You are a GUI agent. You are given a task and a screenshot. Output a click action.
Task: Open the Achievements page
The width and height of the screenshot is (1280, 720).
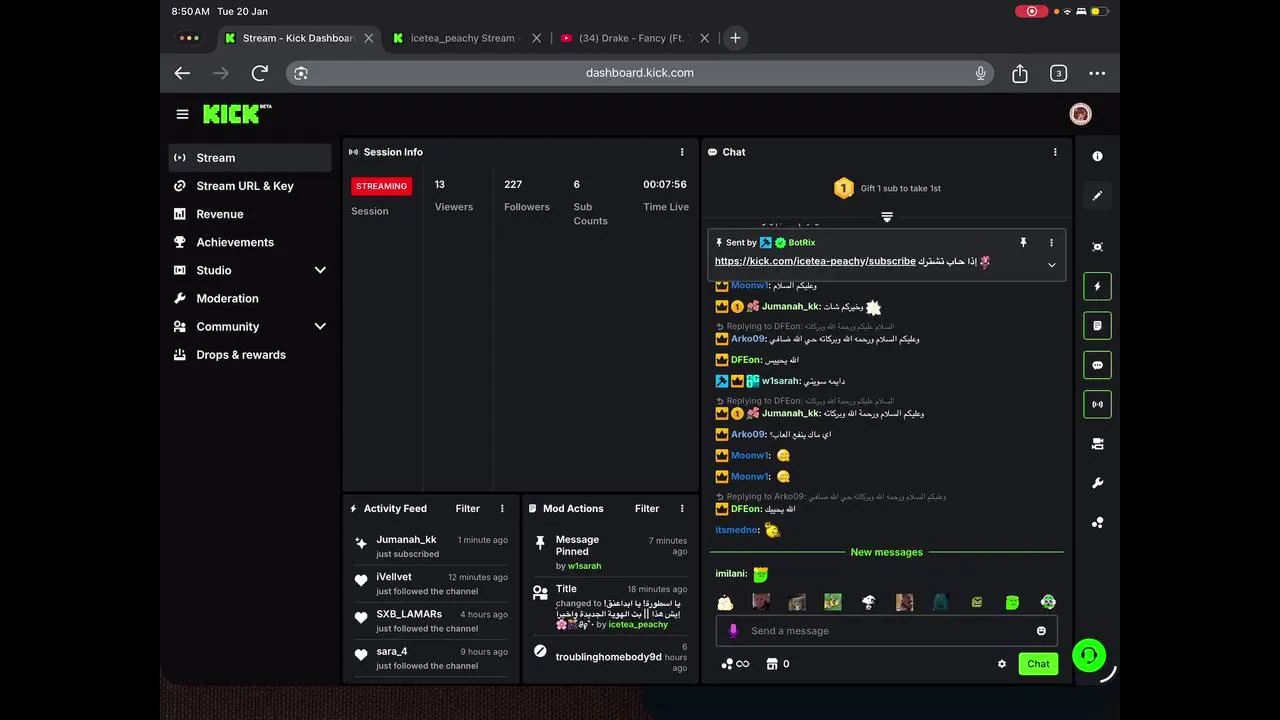[250, 242]
